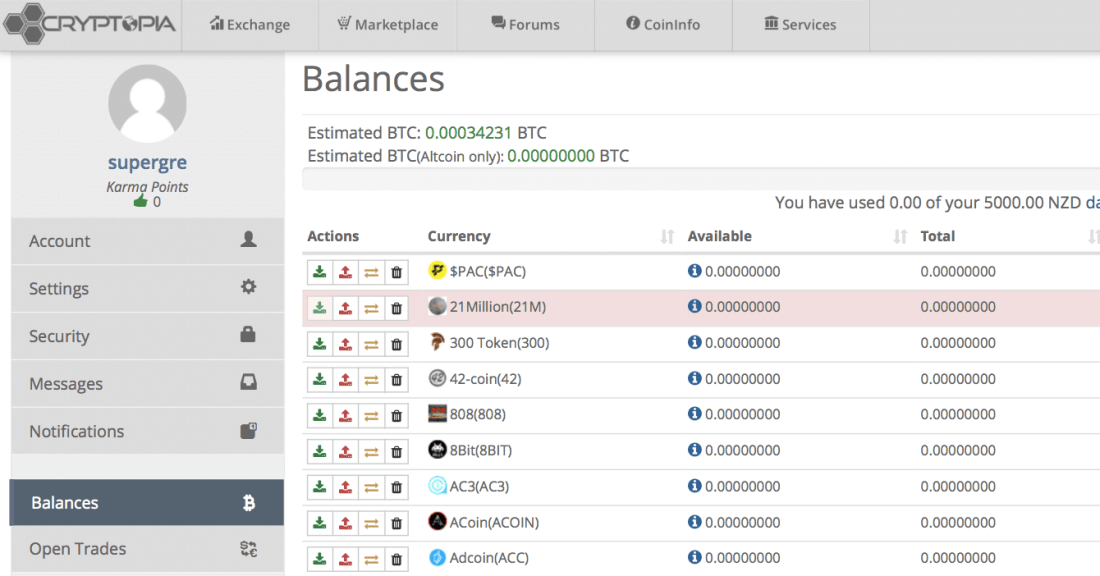Click the info icon beside 8Bit available balance
1100x576 pixels.
pos(695,450)
